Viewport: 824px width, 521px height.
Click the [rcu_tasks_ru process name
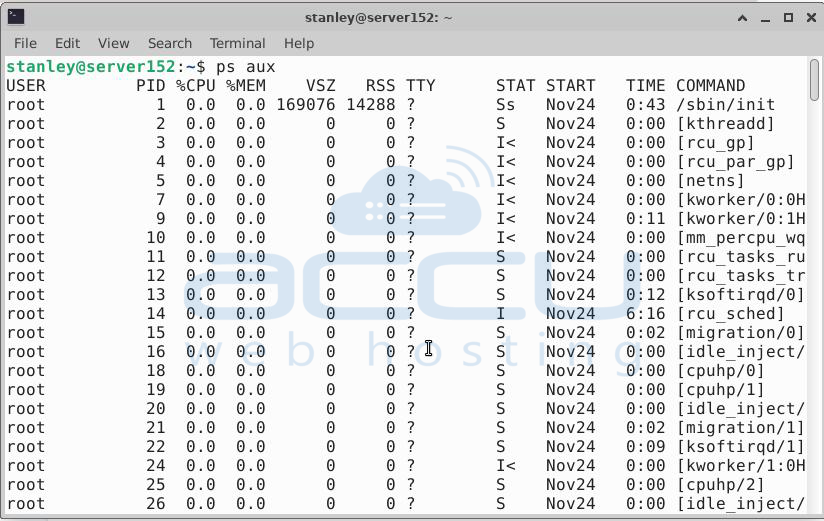[740, 257]
